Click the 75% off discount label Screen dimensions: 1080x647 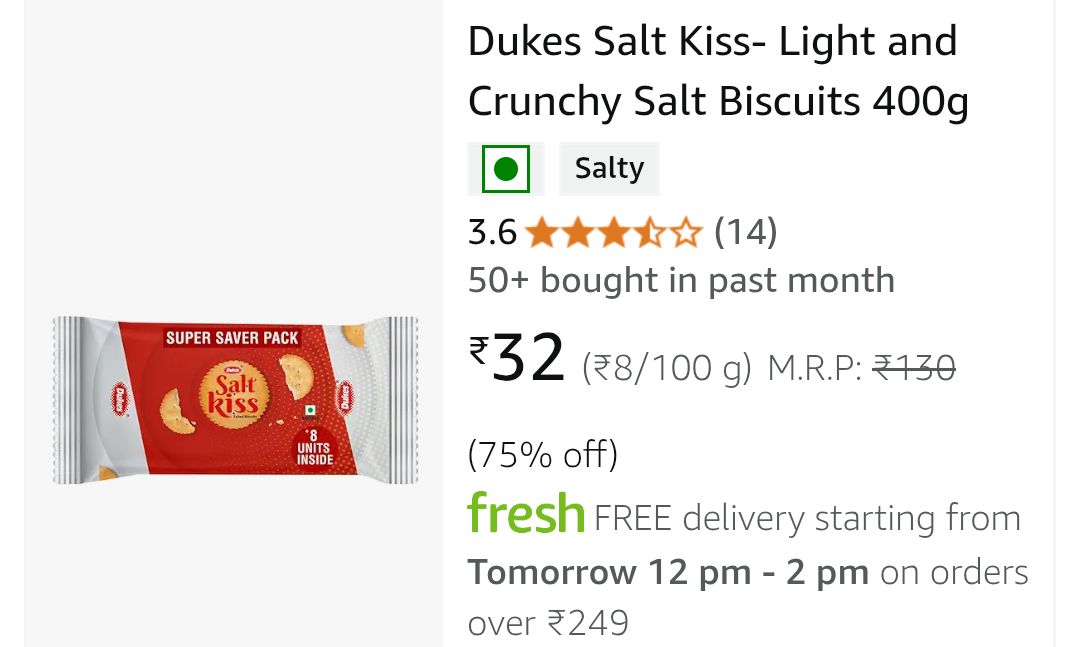point(543,455)
